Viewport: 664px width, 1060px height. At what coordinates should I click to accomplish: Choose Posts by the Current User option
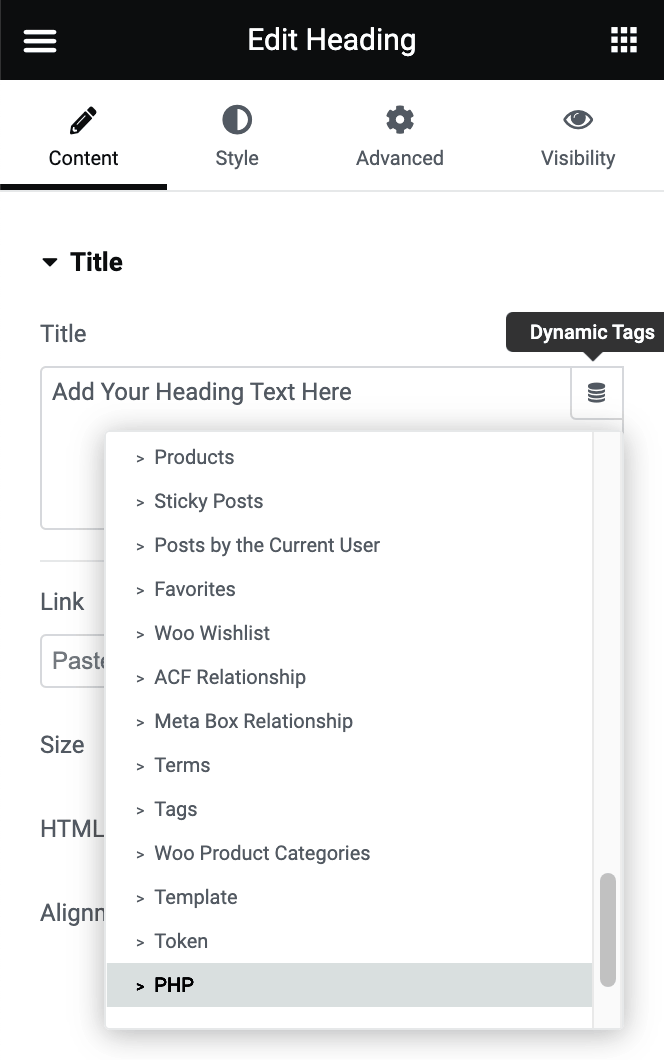tap(267, 545)
